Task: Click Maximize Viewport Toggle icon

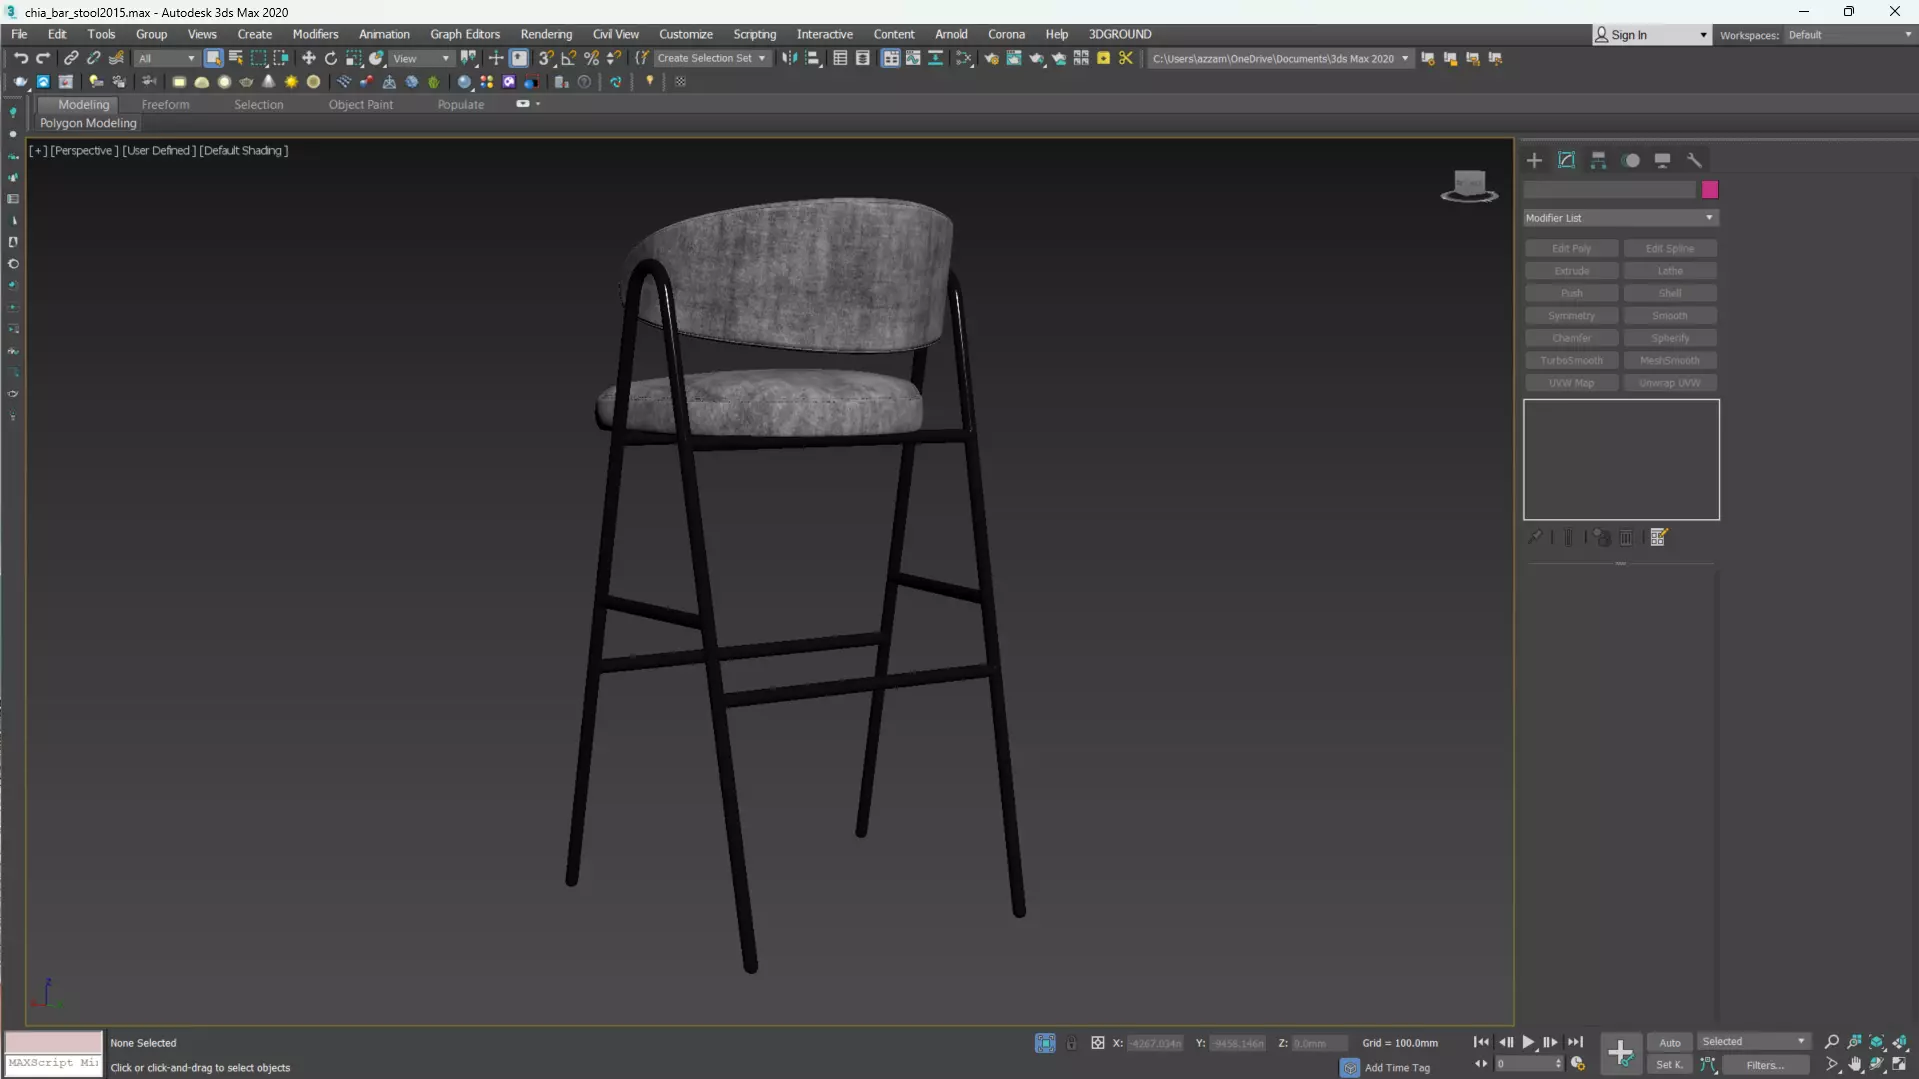Action: pyautogui.click(x=1899, y=1065)
